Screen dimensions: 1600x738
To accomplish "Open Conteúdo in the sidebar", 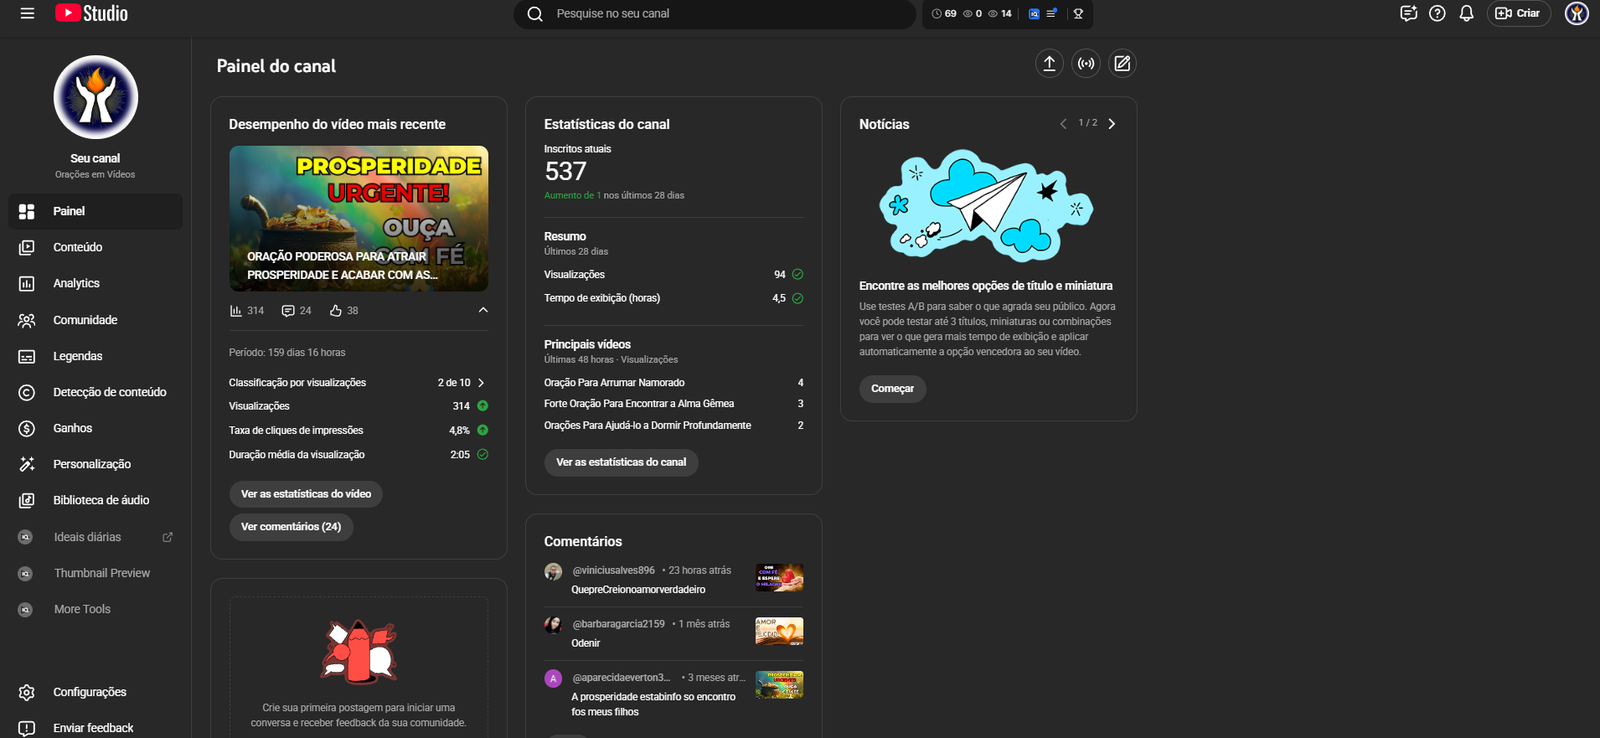I will [x=95, y=247].
